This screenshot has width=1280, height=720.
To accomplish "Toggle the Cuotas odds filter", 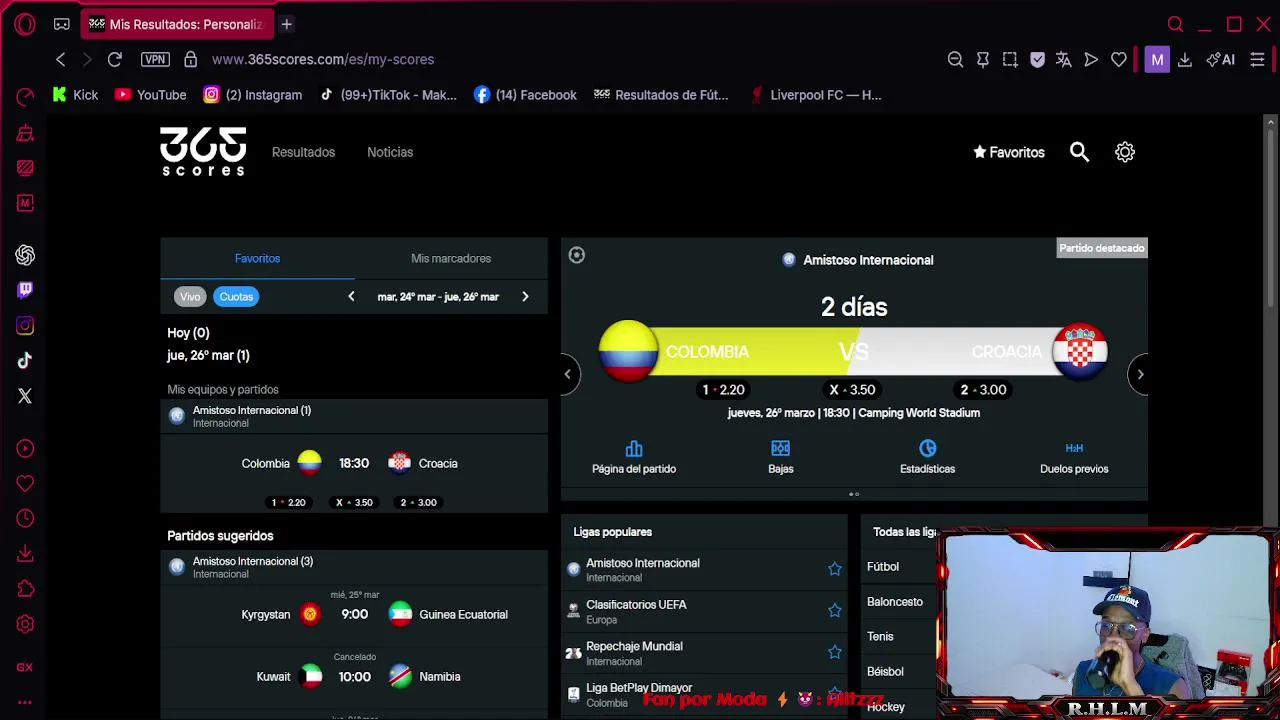I will 236,296.
